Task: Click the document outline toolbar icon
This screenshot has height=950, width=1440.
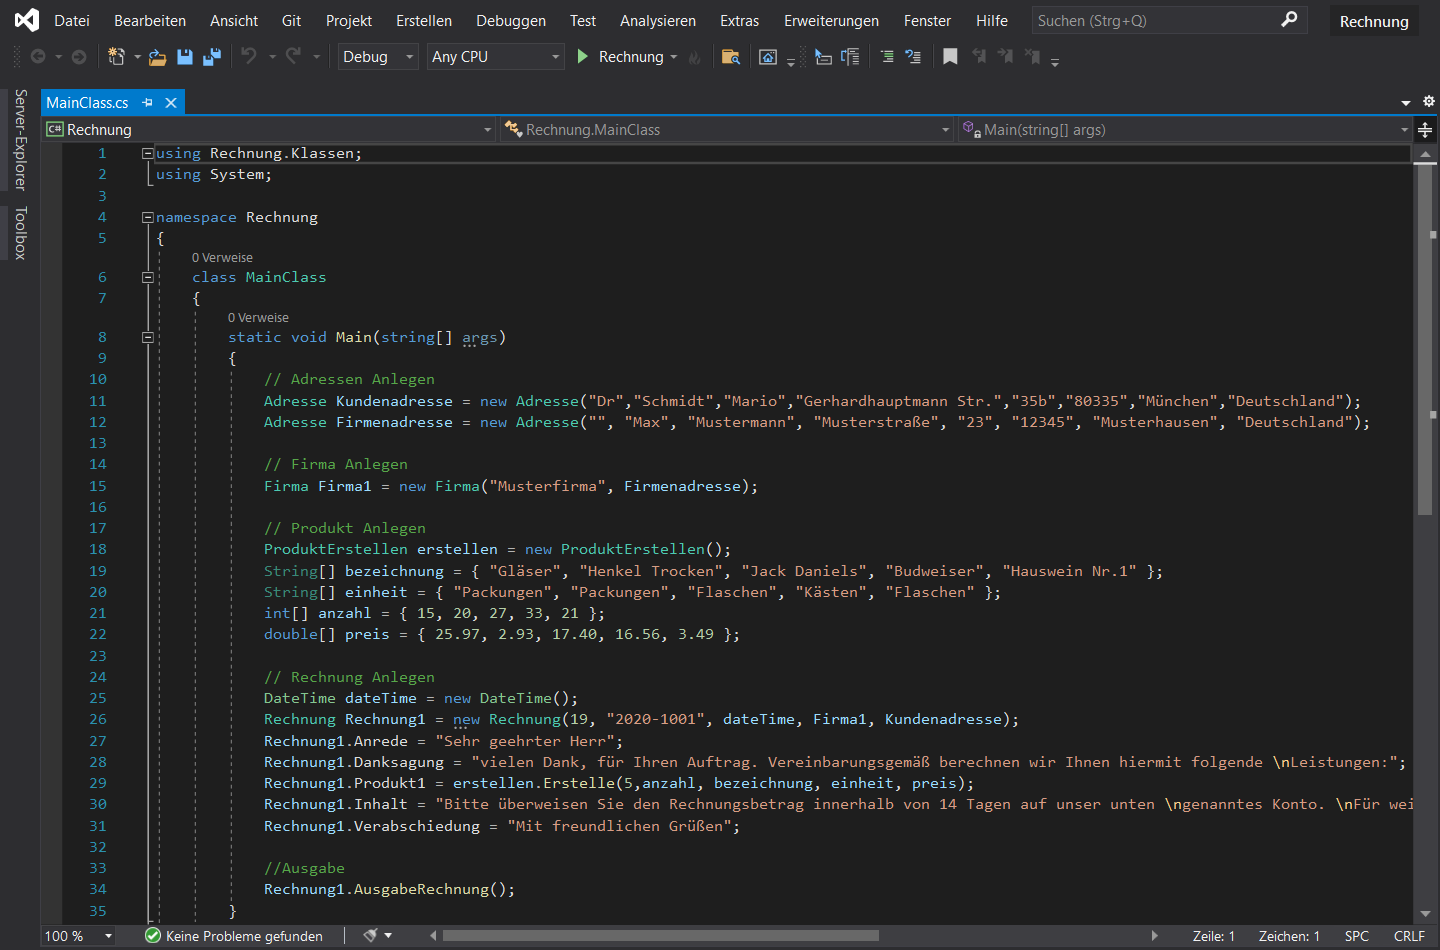Action: point(850,57)
